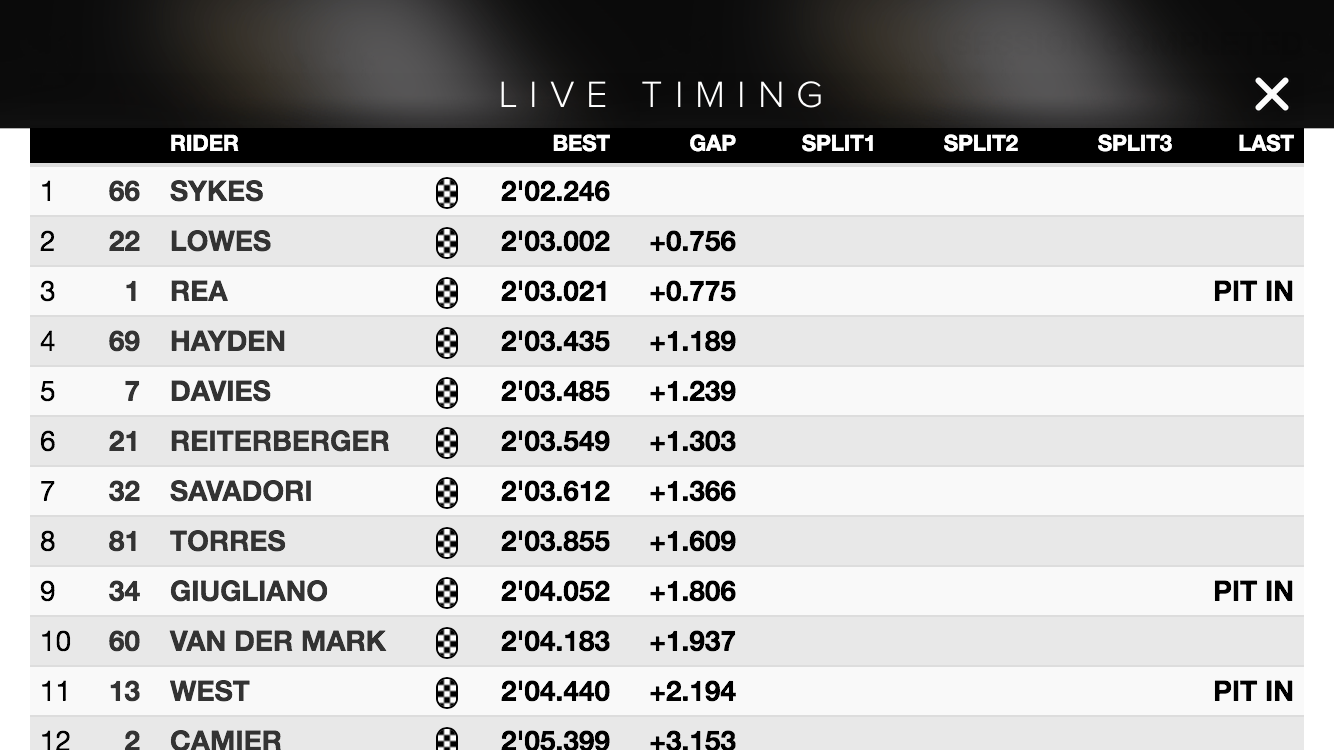The height and width of the screenshot is (750, 1334).
Task: Select rider name CAMIER in row 12
Action: [x=225, y=739]
